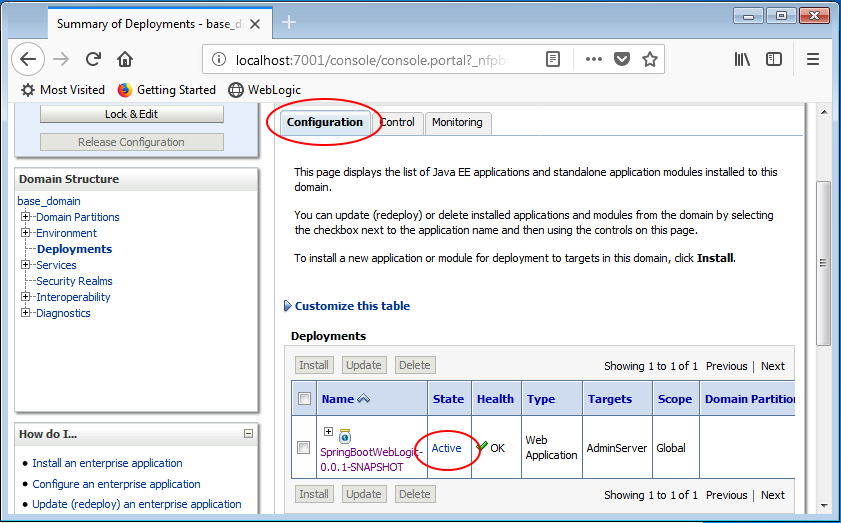841x523 pixels.
Task: Click the scrollbar down arrow
Action: point(824,505)
